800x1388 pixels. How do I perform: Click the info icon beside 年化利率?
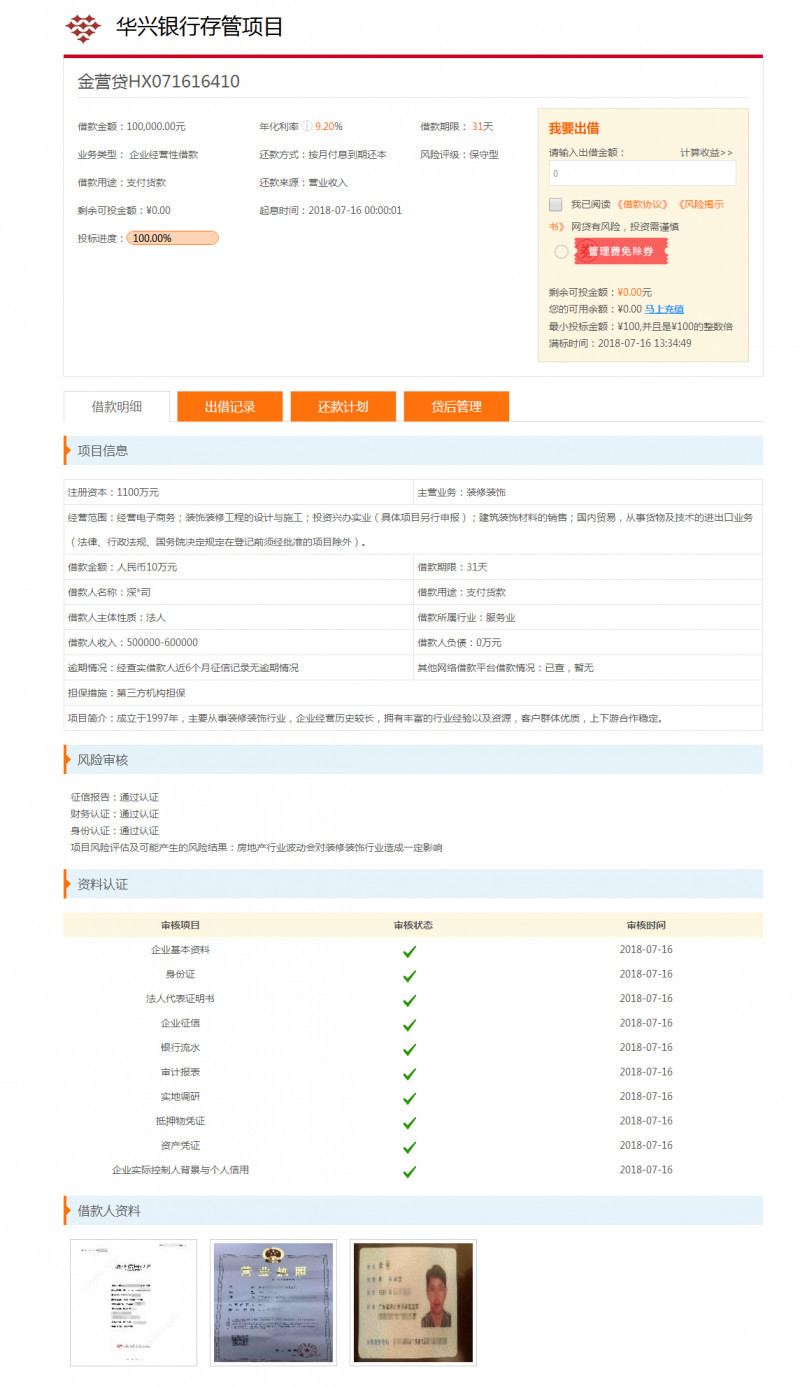307,127
